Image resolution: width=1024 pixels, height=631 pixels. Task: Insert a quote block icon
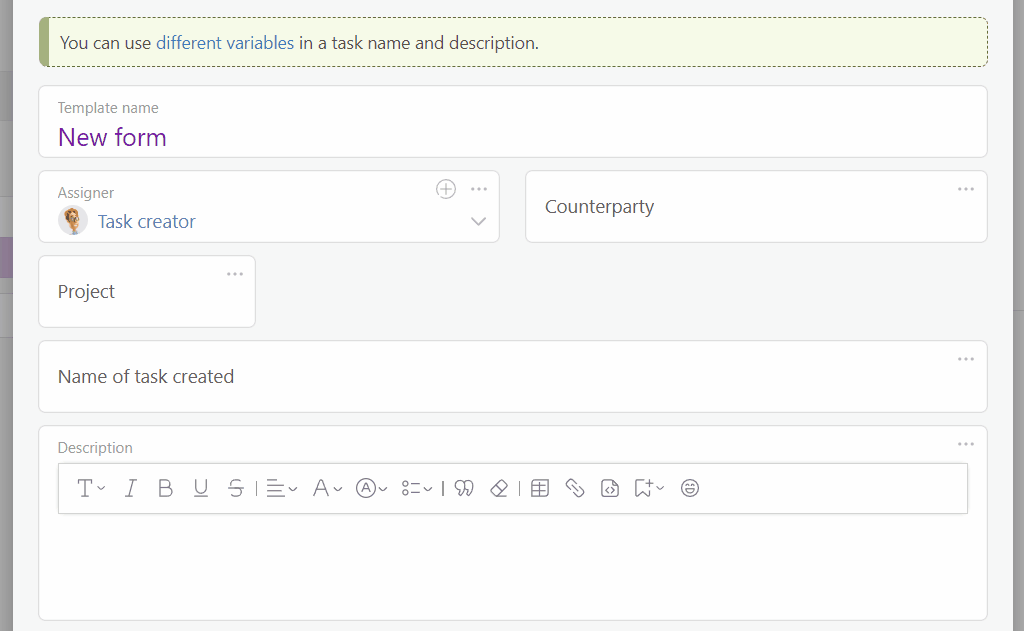click(x=464, y=488)
